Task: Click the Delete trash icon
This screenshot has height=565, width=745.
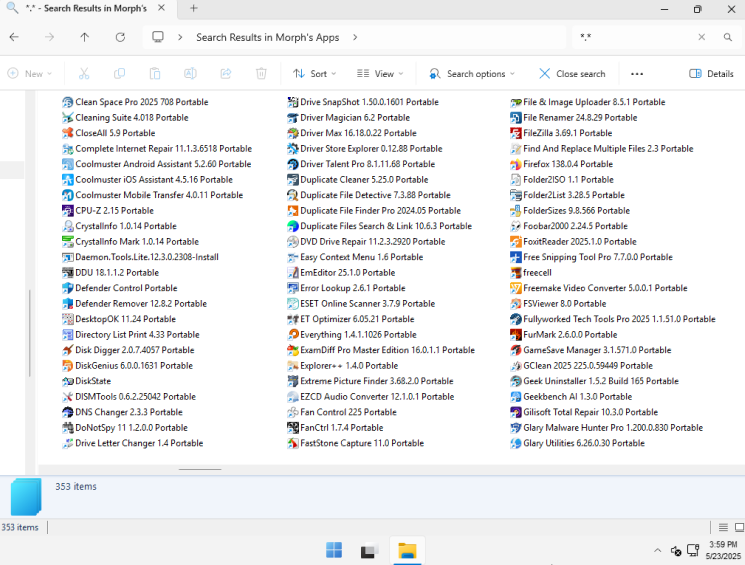Action: [261, 74]
